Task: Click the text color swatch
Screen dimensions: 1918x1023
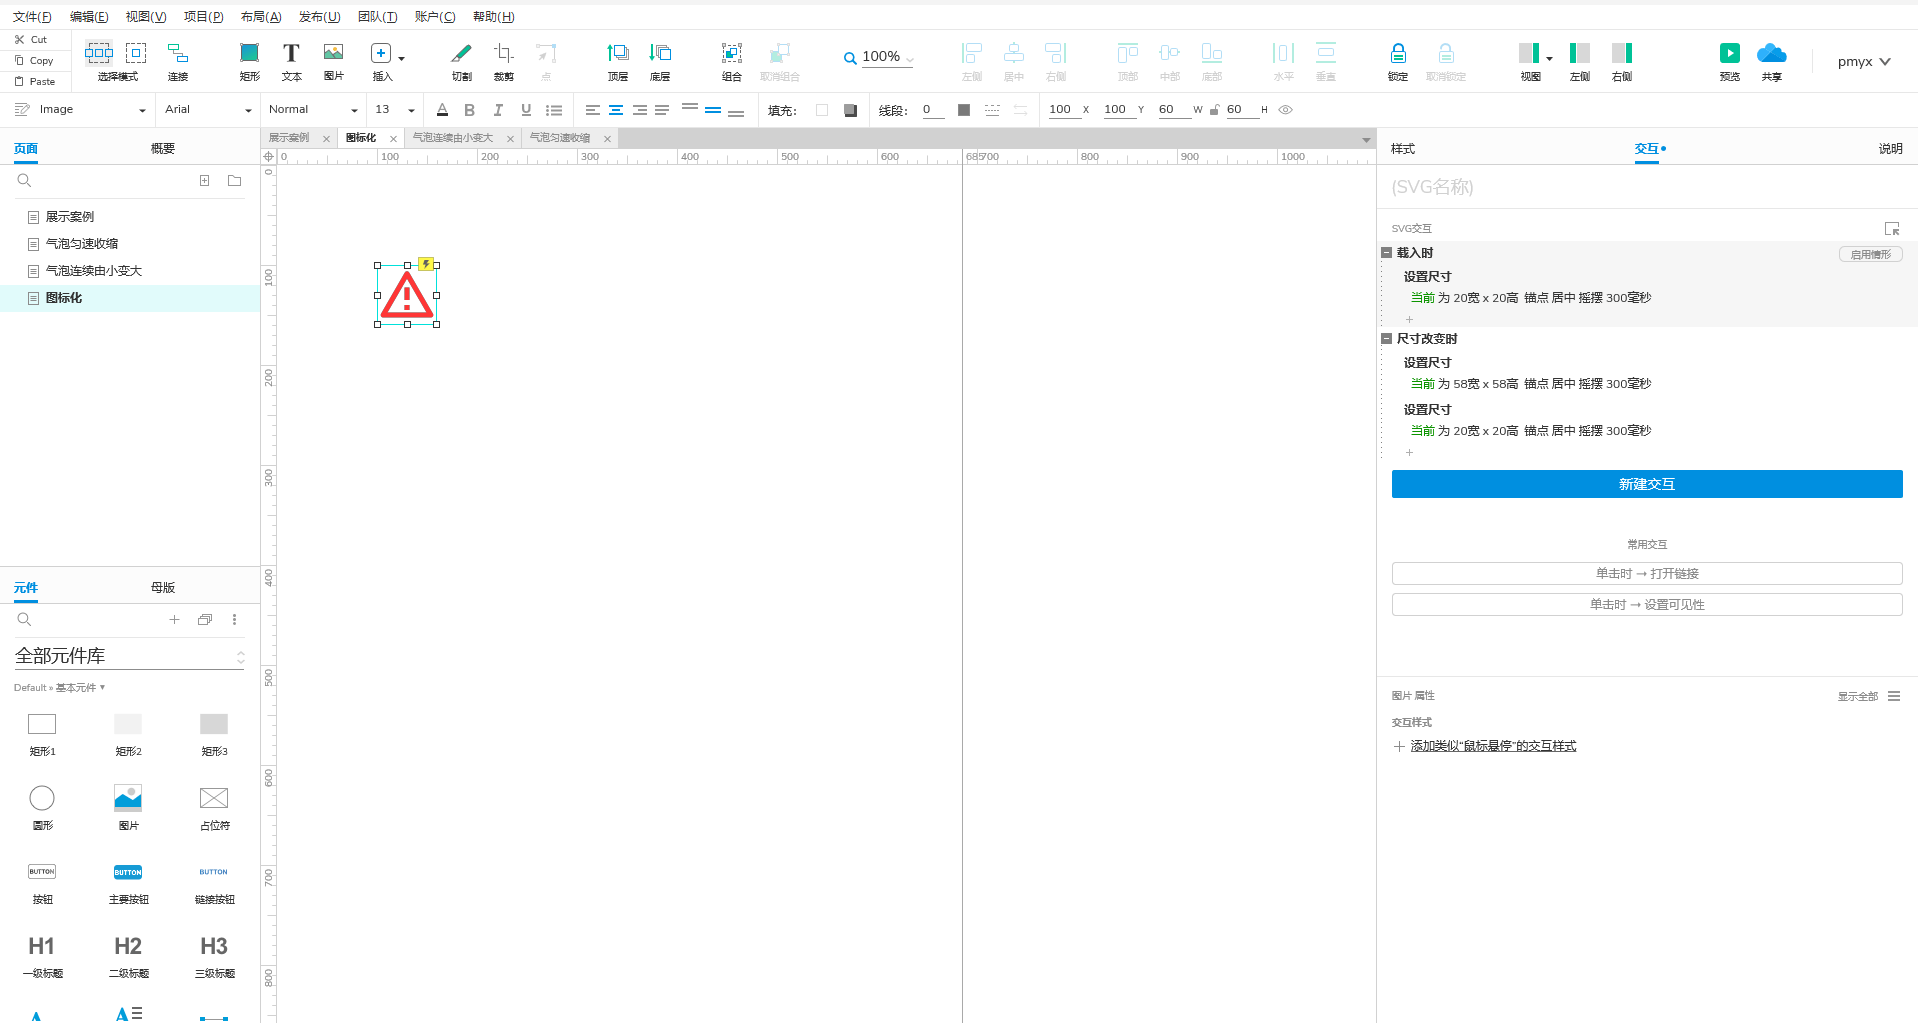Action: coord(443,110)
